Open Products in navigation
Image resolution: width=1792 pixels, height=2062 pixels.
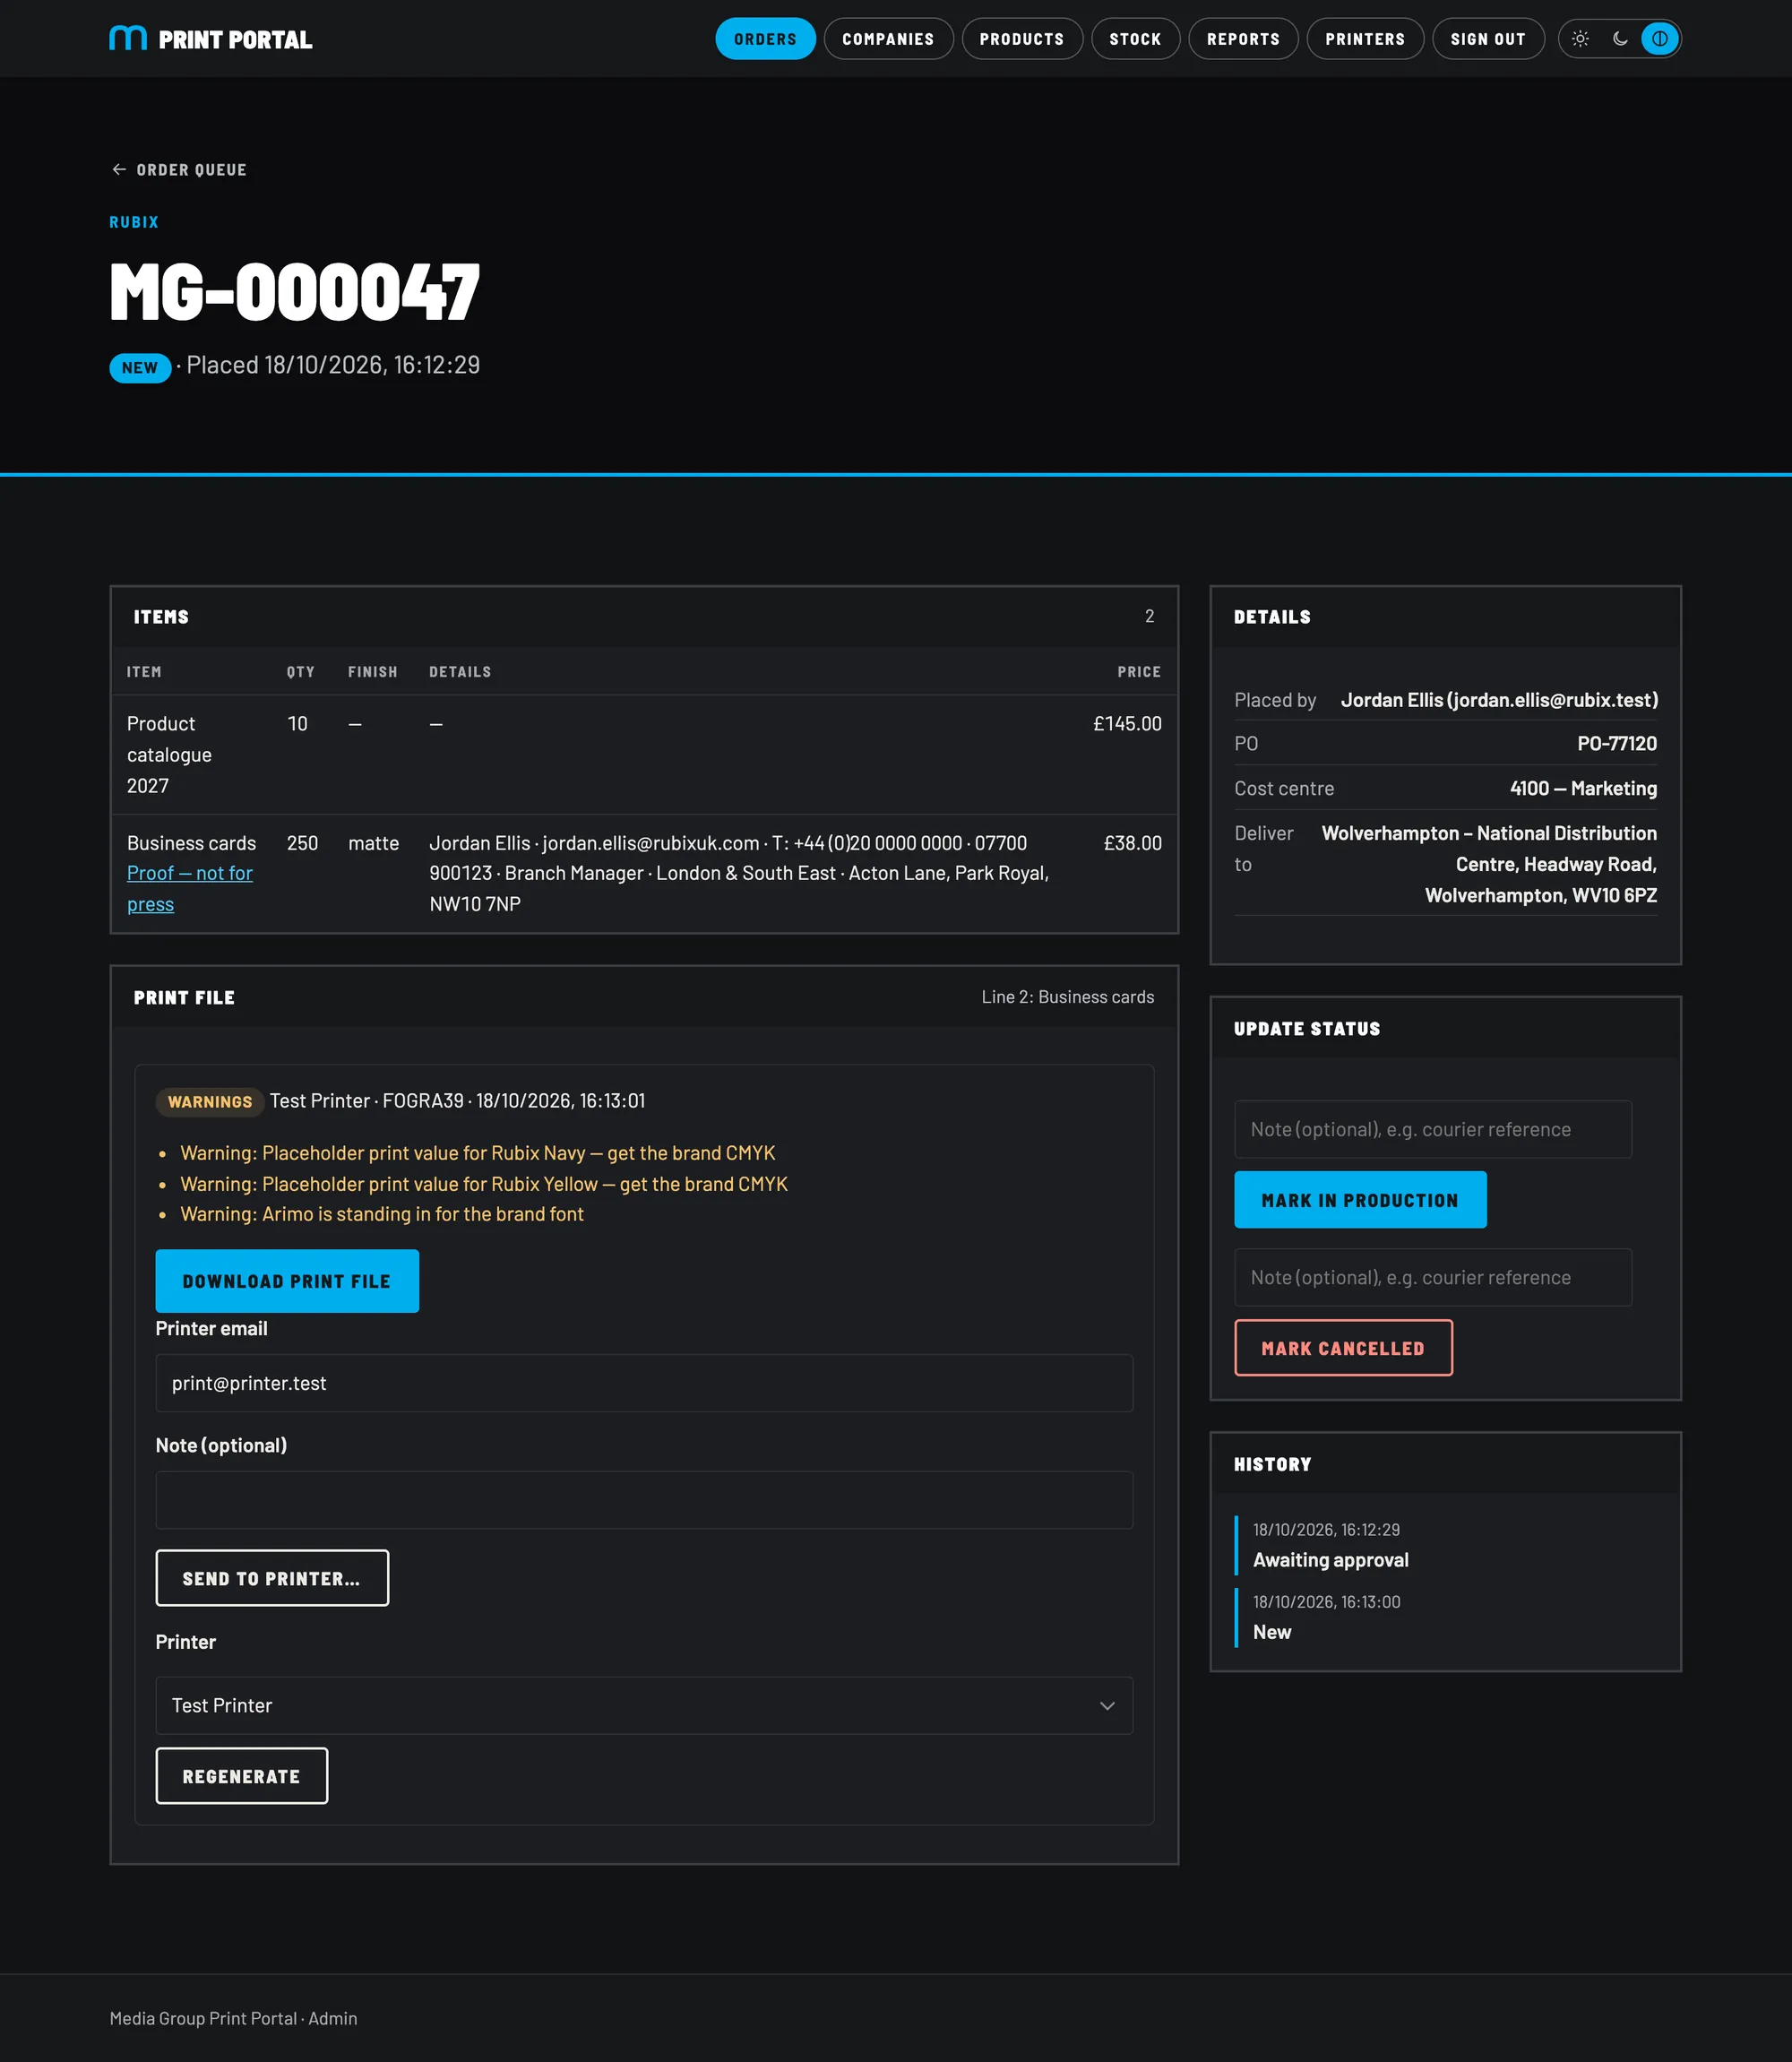tap(1022, 39)
